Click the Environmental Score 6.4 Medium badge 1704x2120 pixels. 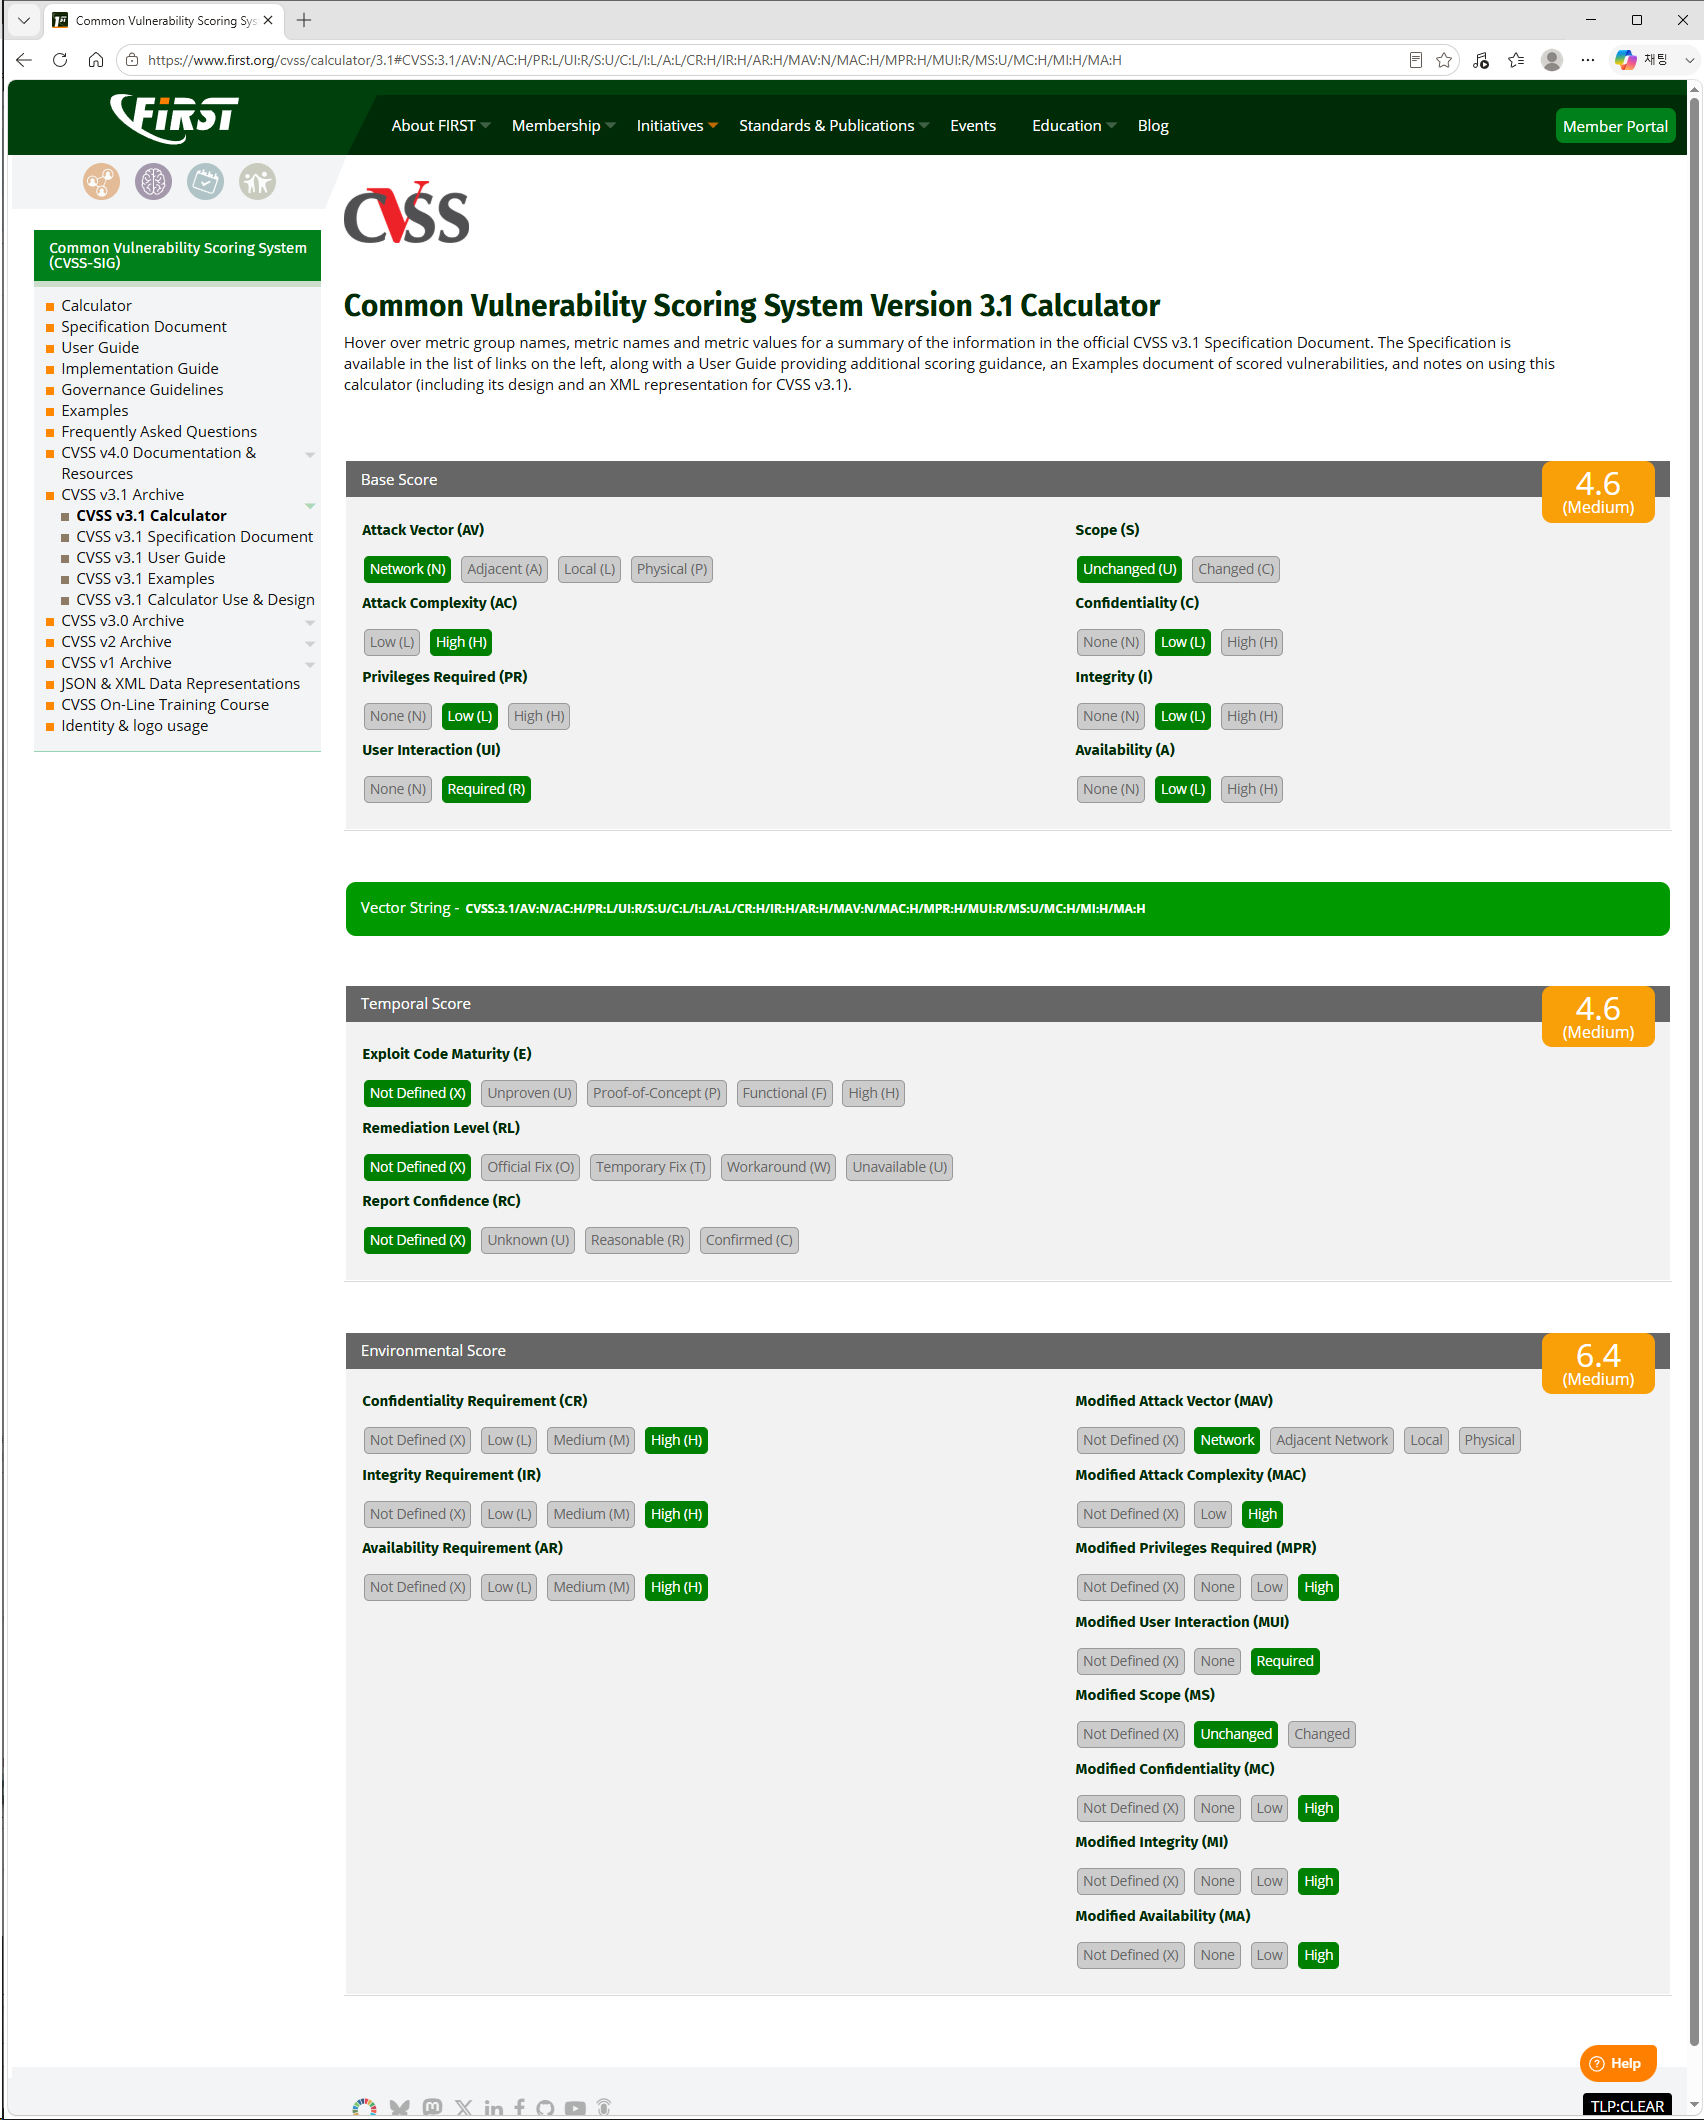point(1598,1364)
